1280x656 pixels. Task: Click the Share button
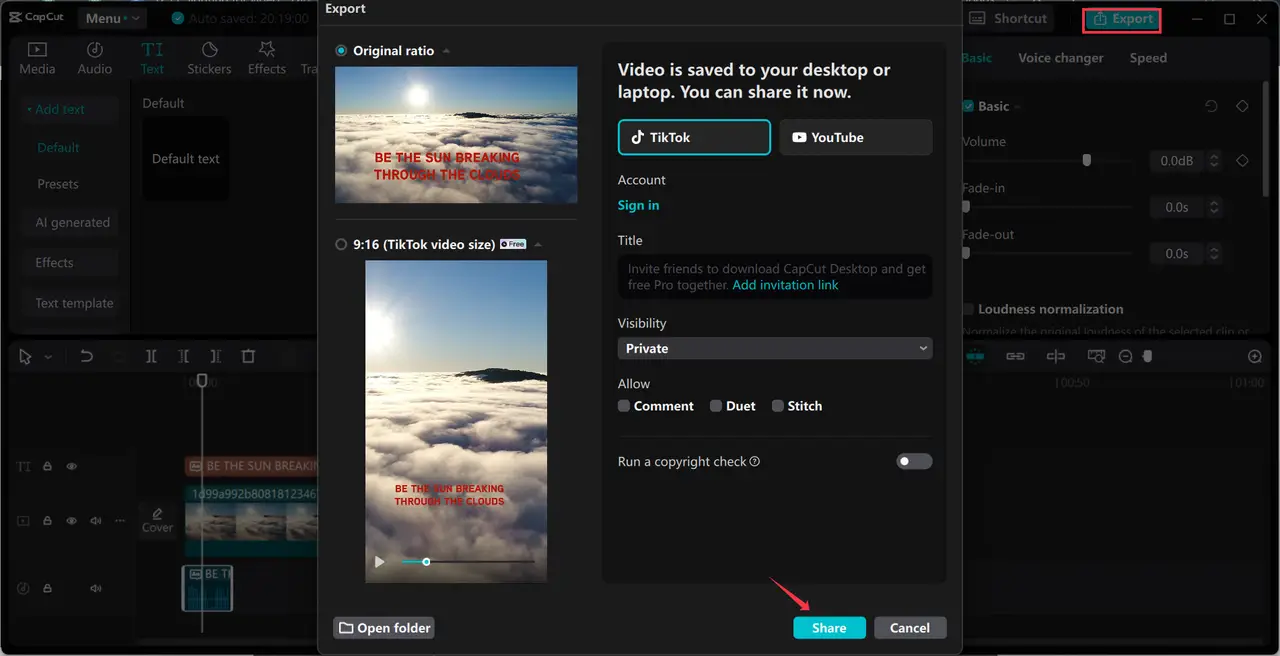click(829, 628)
